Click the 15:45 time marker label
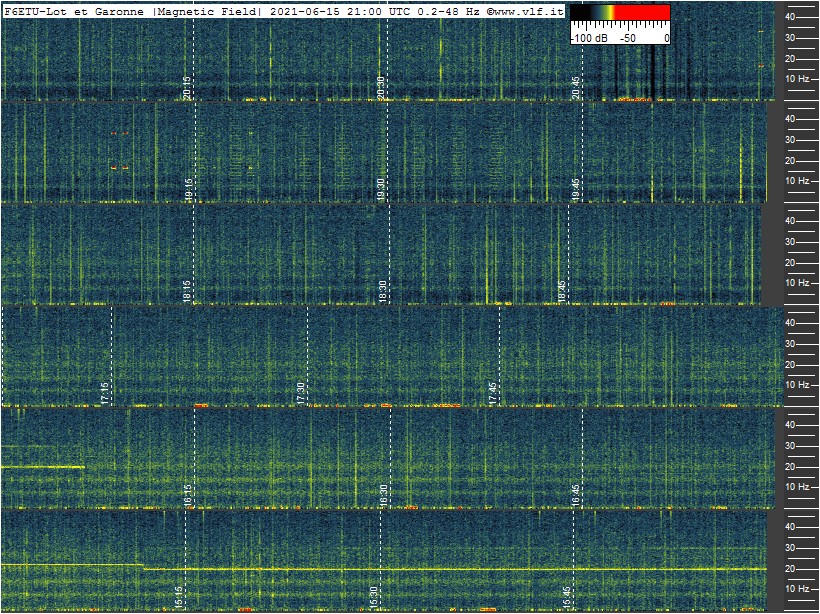Image resolution: width=820 pixels, height=614 pixels. (x=567, y=597)
